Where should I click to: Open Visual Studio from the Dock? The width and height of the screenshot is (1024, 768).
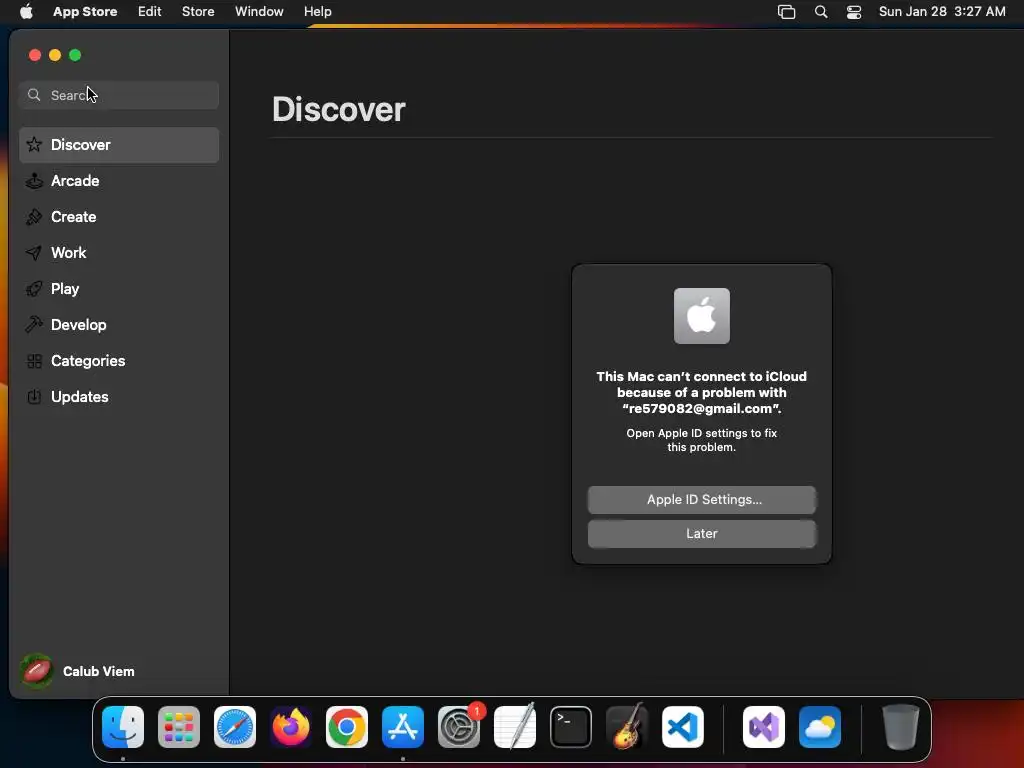point(763,727)
